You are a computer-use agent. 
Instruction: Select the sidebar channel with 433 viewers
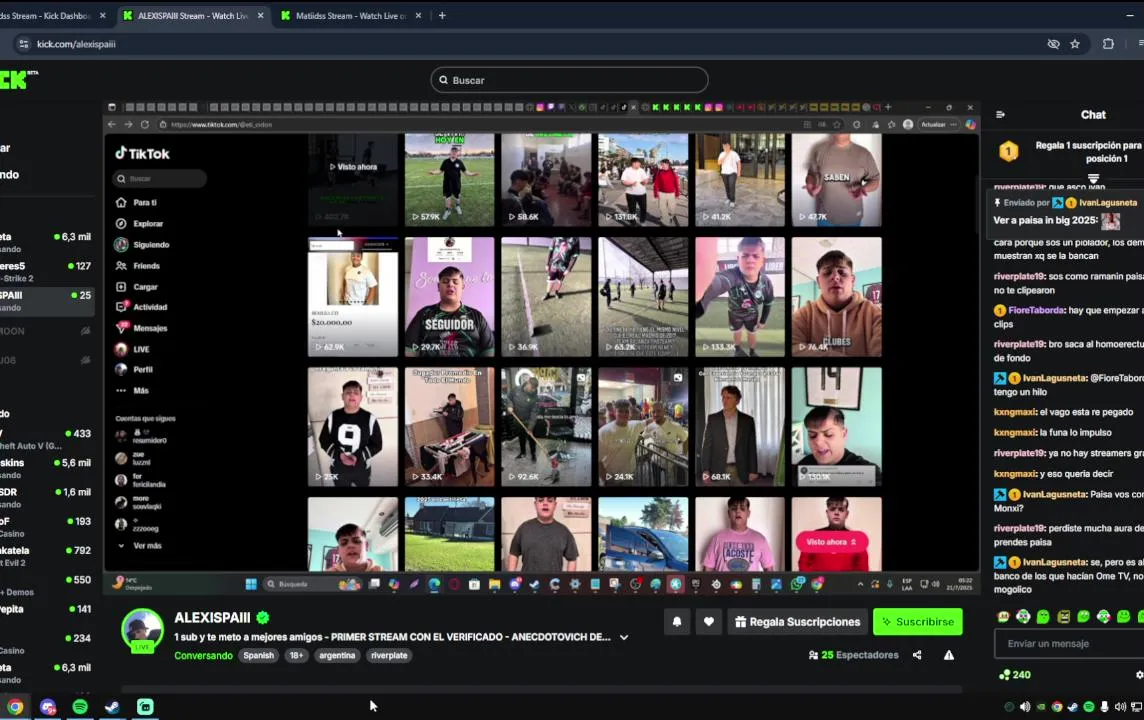46,439
